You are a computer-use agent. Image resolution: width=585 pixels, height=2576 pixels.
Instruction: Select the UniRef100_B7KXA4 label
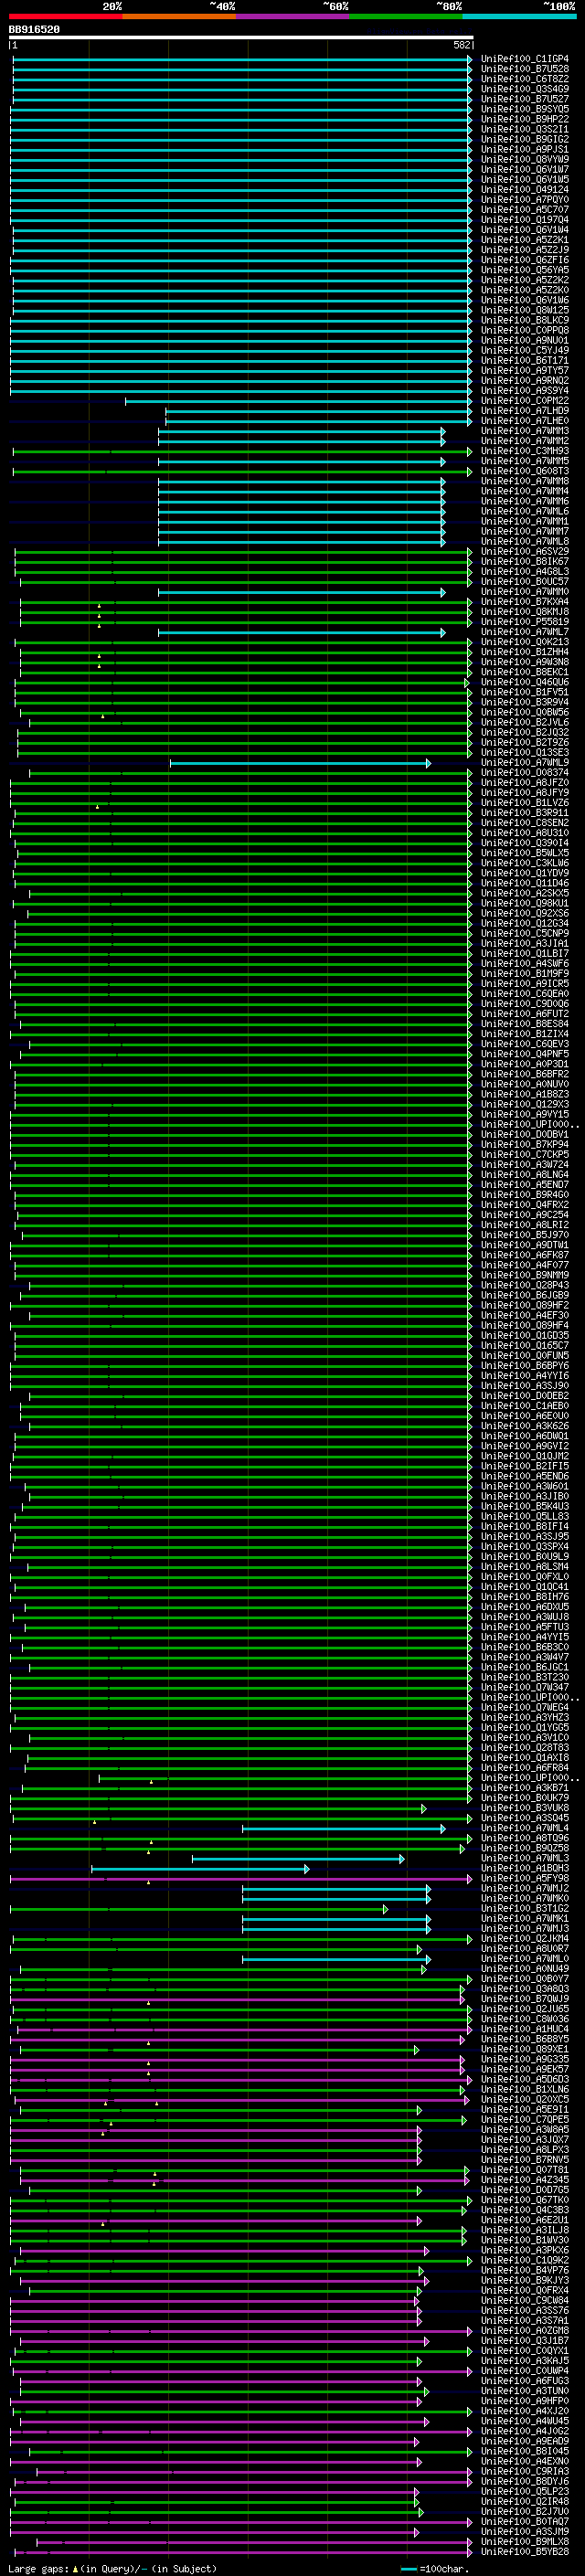[x=524, y=602]
